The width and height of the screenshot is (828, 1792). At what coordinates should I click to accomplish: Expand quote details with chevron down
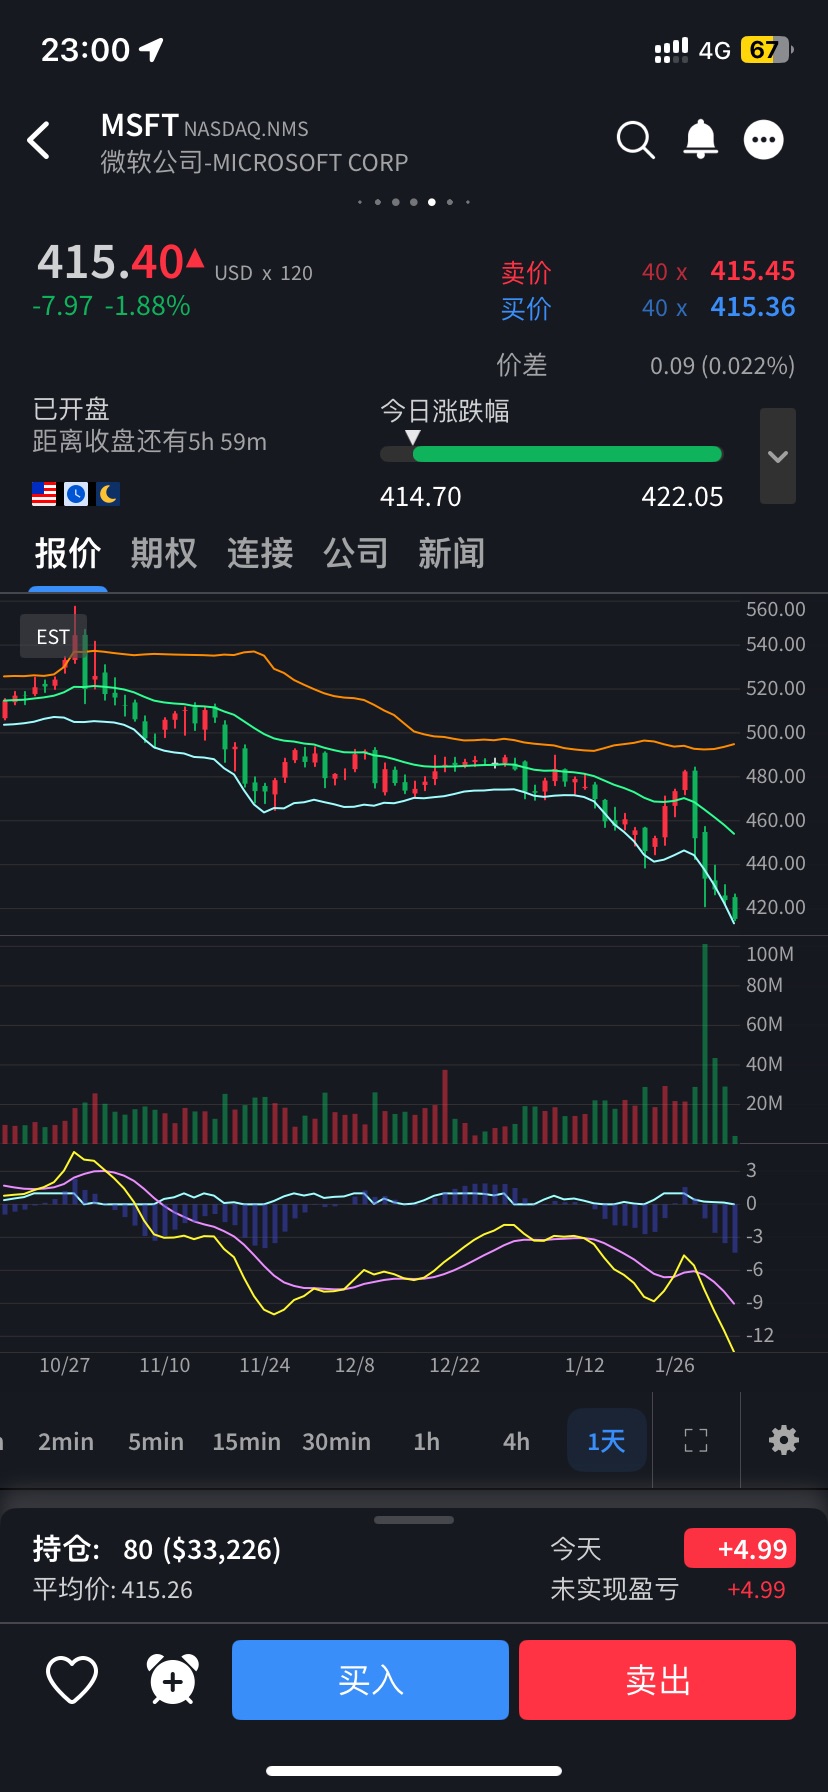778,456
